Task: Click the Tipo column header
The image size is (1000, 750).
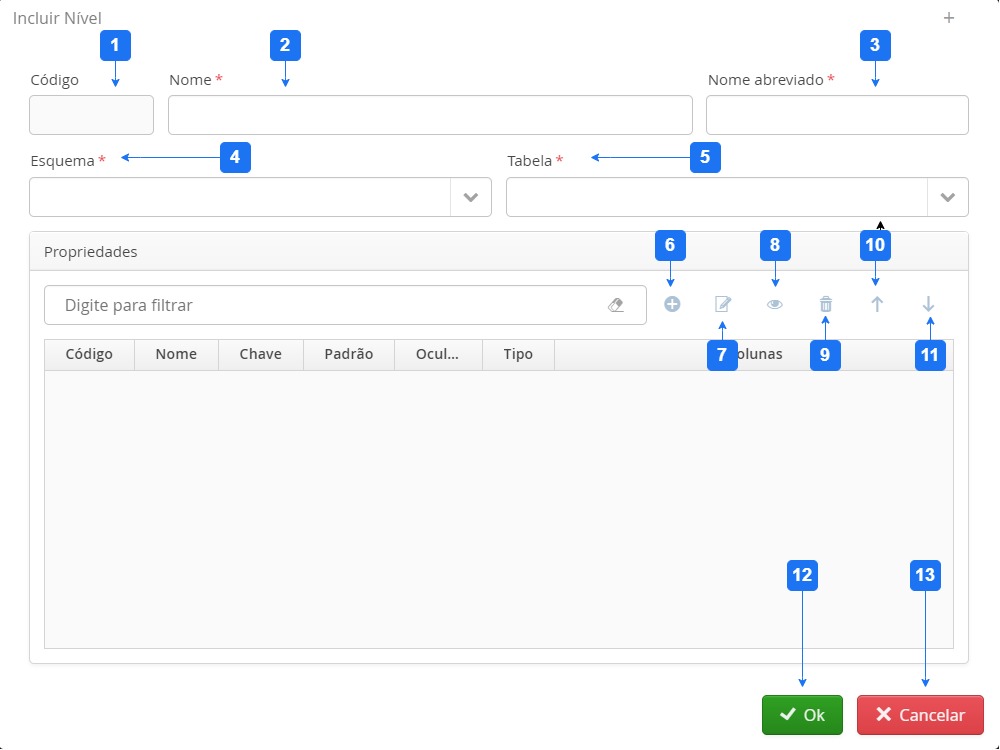Action: click(x=518, y=355)
